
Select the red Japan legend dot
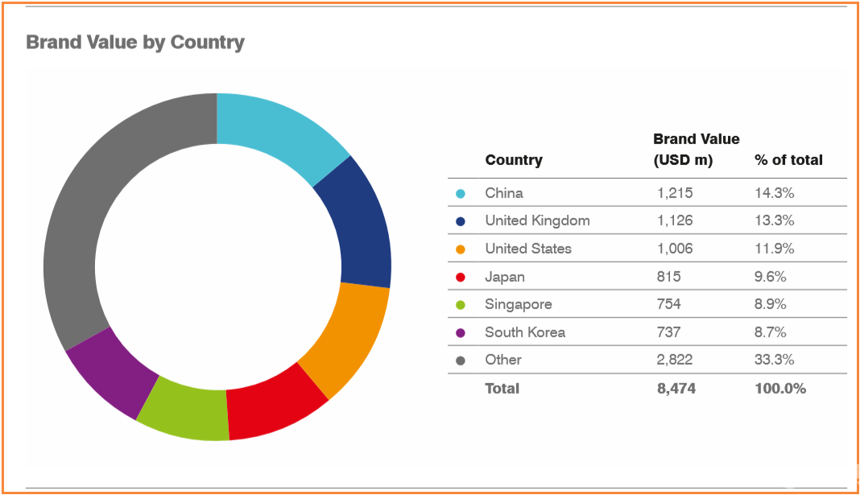point(460,277)
